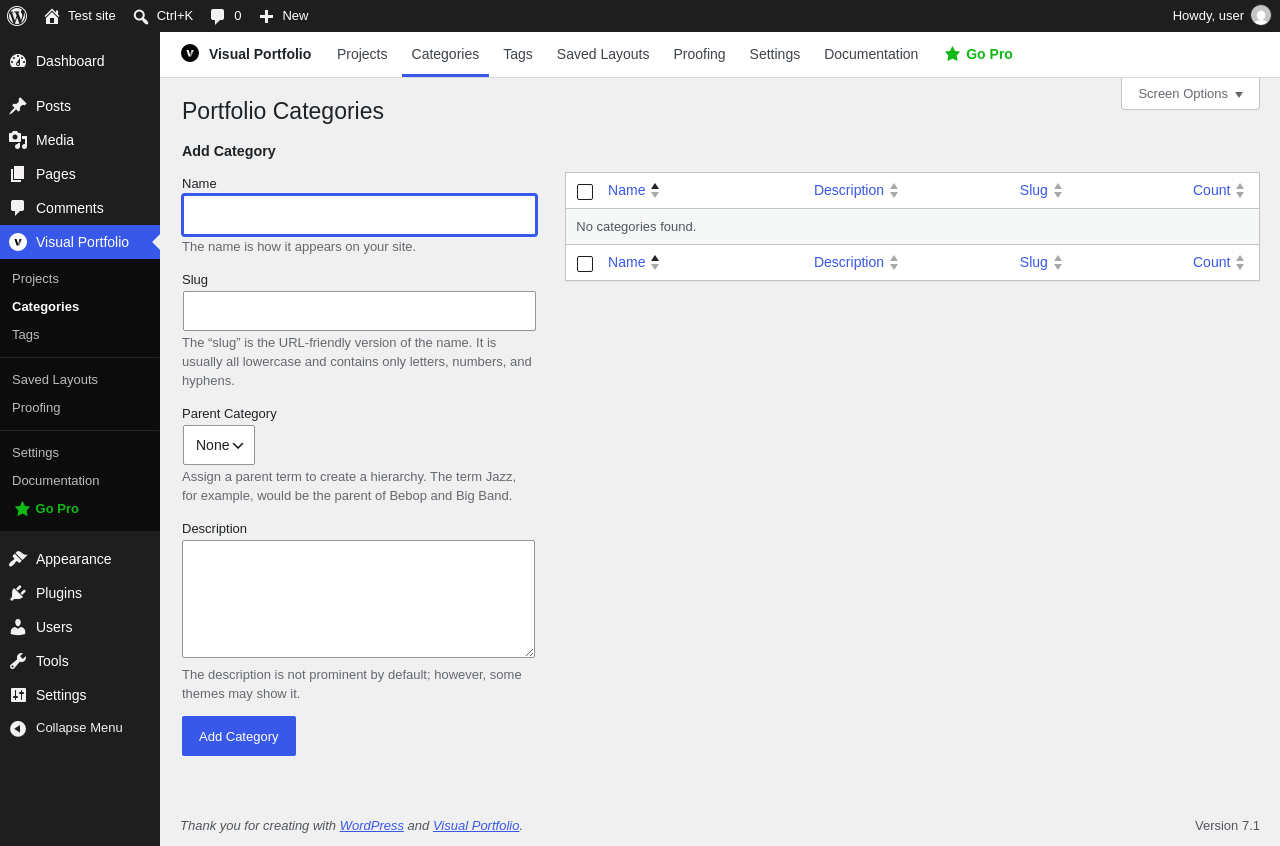Open the Parent Category dropdown

(x=219, y=445)
